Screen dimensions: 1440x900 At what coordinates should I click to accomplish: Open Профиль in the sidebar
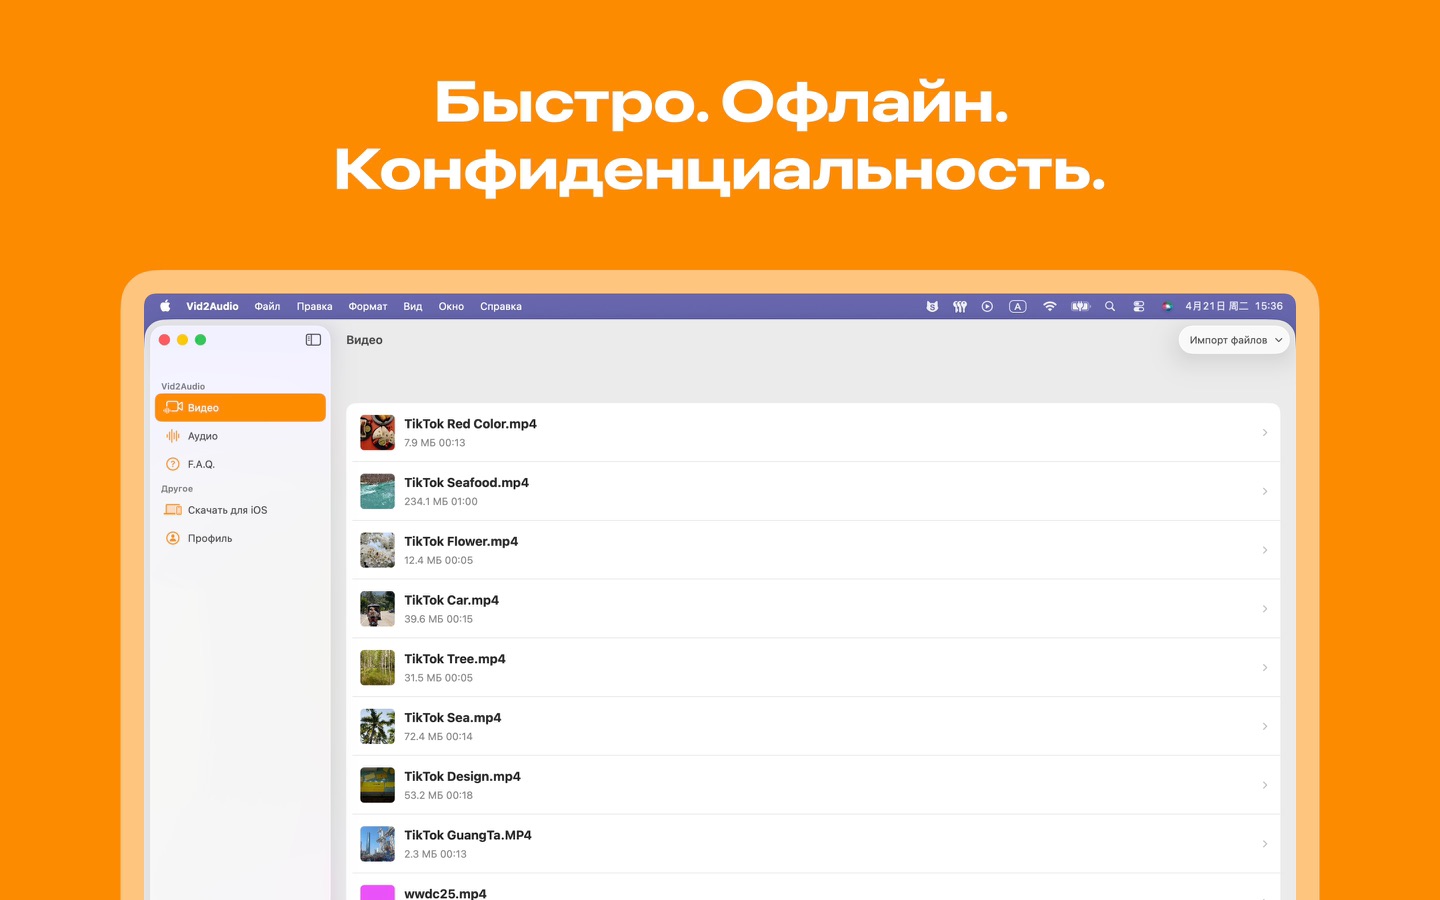pos(240,538)
